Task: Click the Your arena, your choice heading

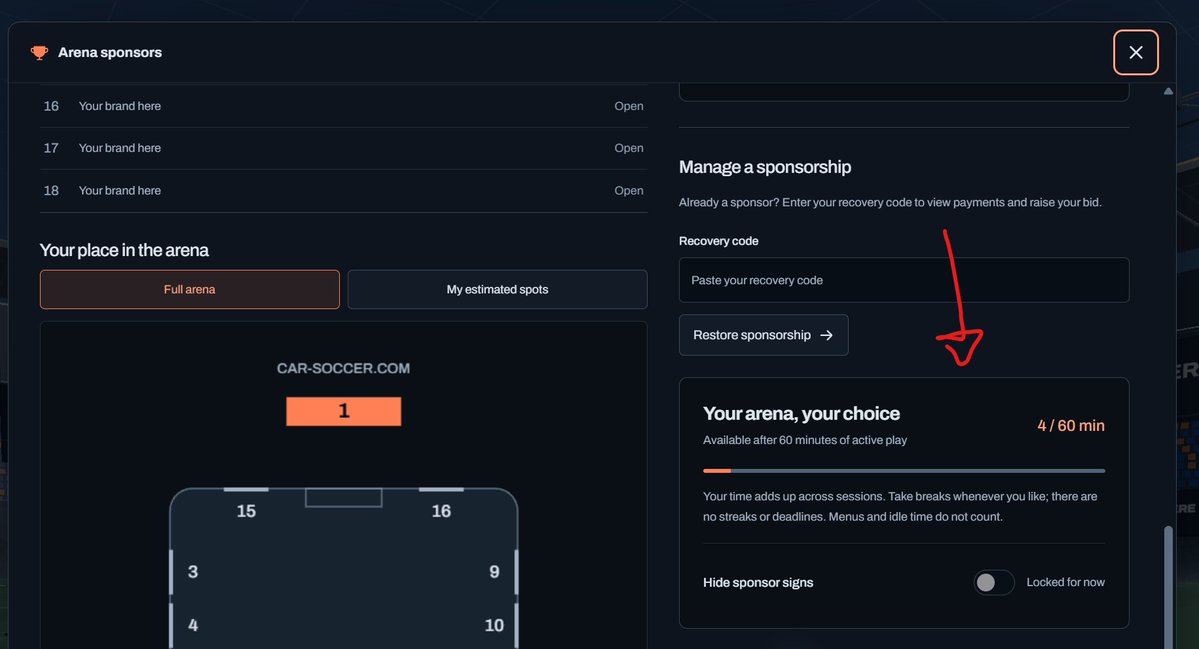Action: 801,414
